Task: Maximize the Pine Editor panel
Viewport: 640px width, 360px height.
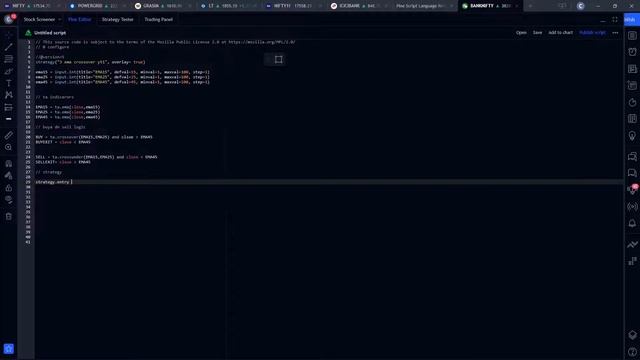Action: tap(615, 20)
